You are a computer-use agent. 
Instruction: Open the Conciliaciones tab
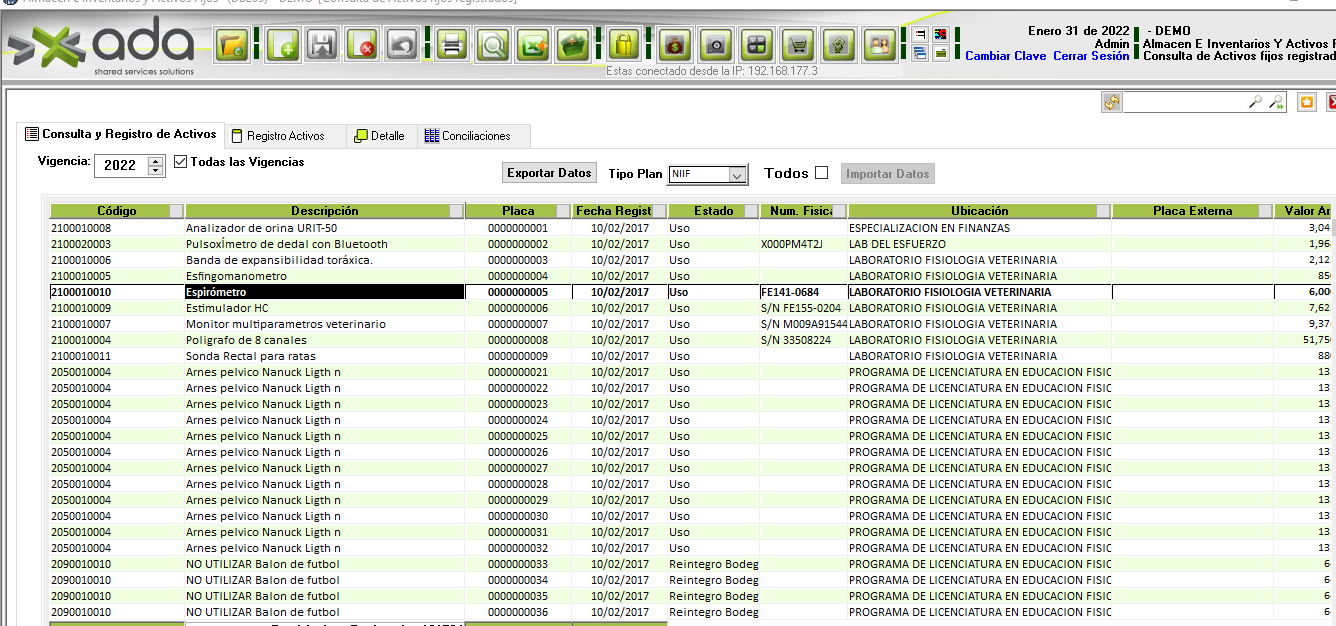click(475, 136)
